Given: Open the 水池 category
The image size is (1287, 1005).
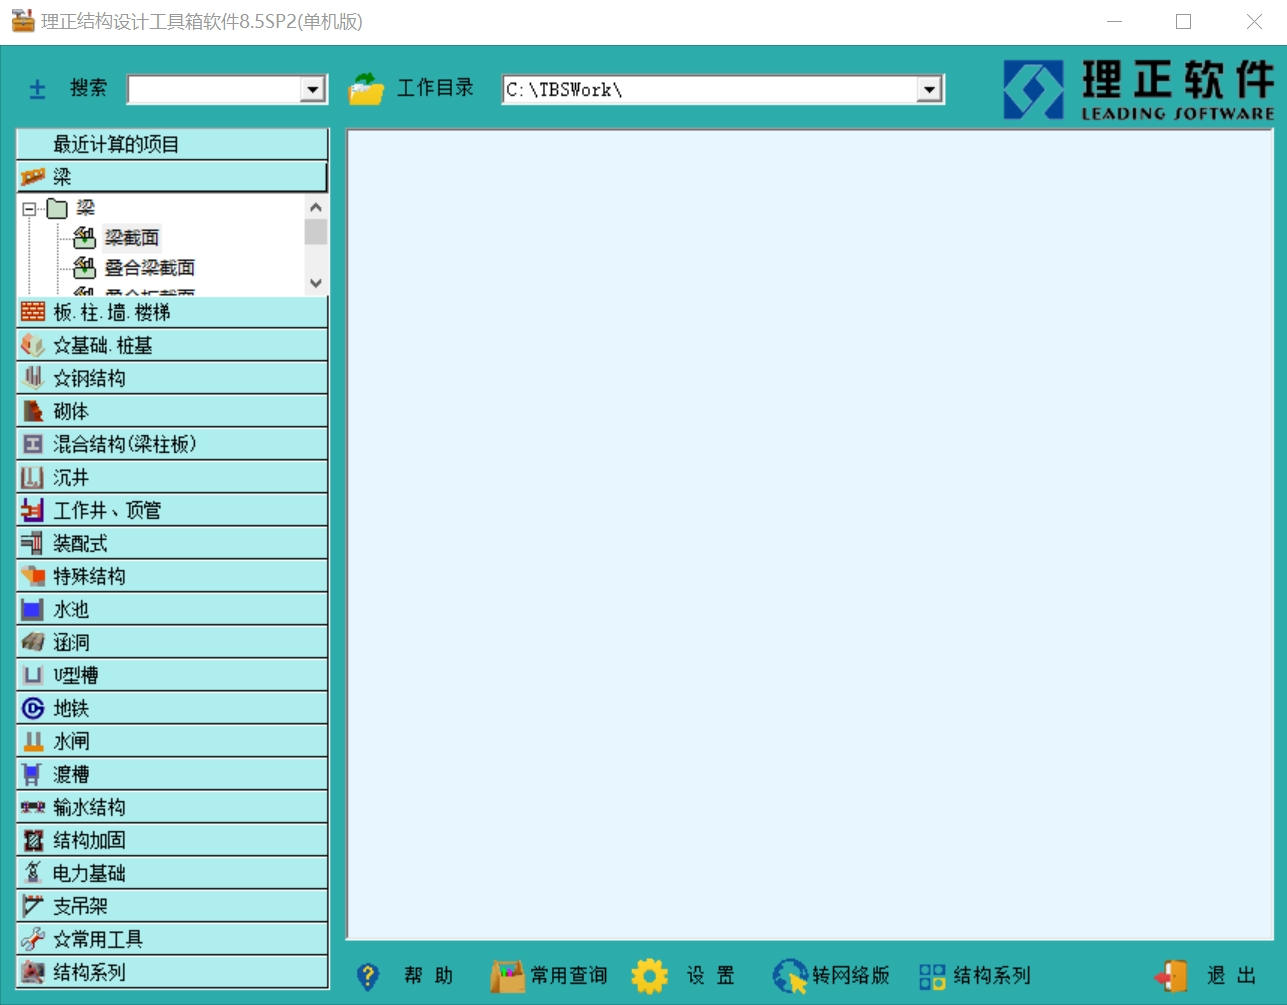Looking at the screenshot, I should coord(172,609).
